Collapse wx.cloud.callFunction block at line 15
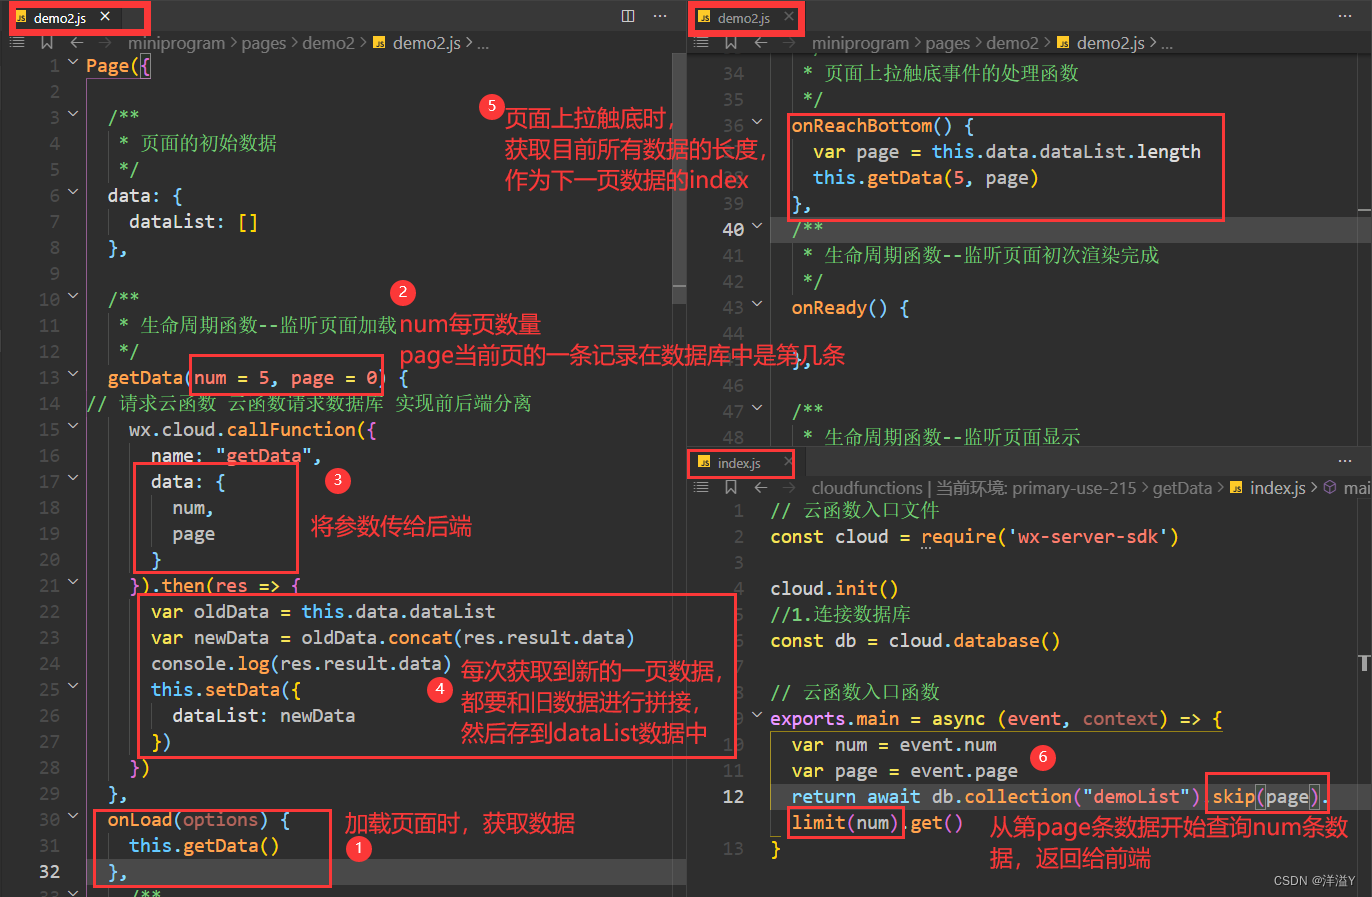The width and height of the screenshot is (1372, 897). pos(73,426)
